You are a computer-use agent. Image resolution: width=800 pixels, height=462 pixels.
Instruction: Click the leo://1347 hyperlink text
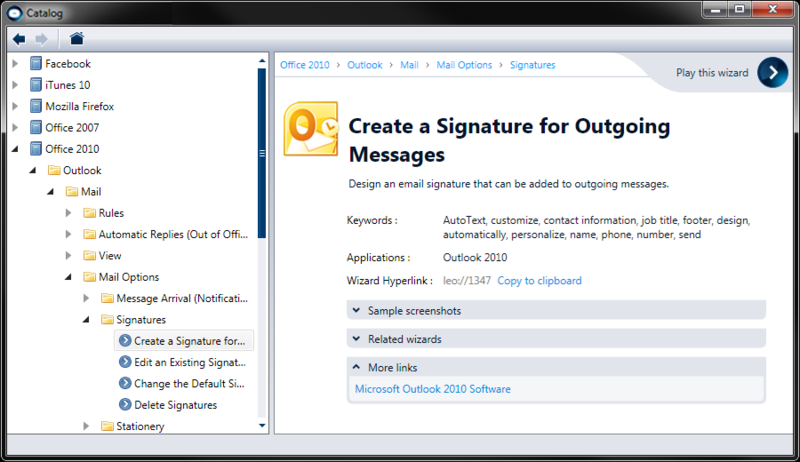(x=467, y=280)
